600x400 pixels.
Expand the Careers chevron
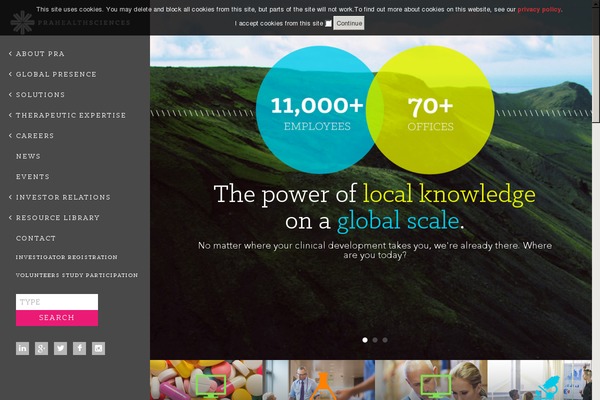(x=10, y=136)
